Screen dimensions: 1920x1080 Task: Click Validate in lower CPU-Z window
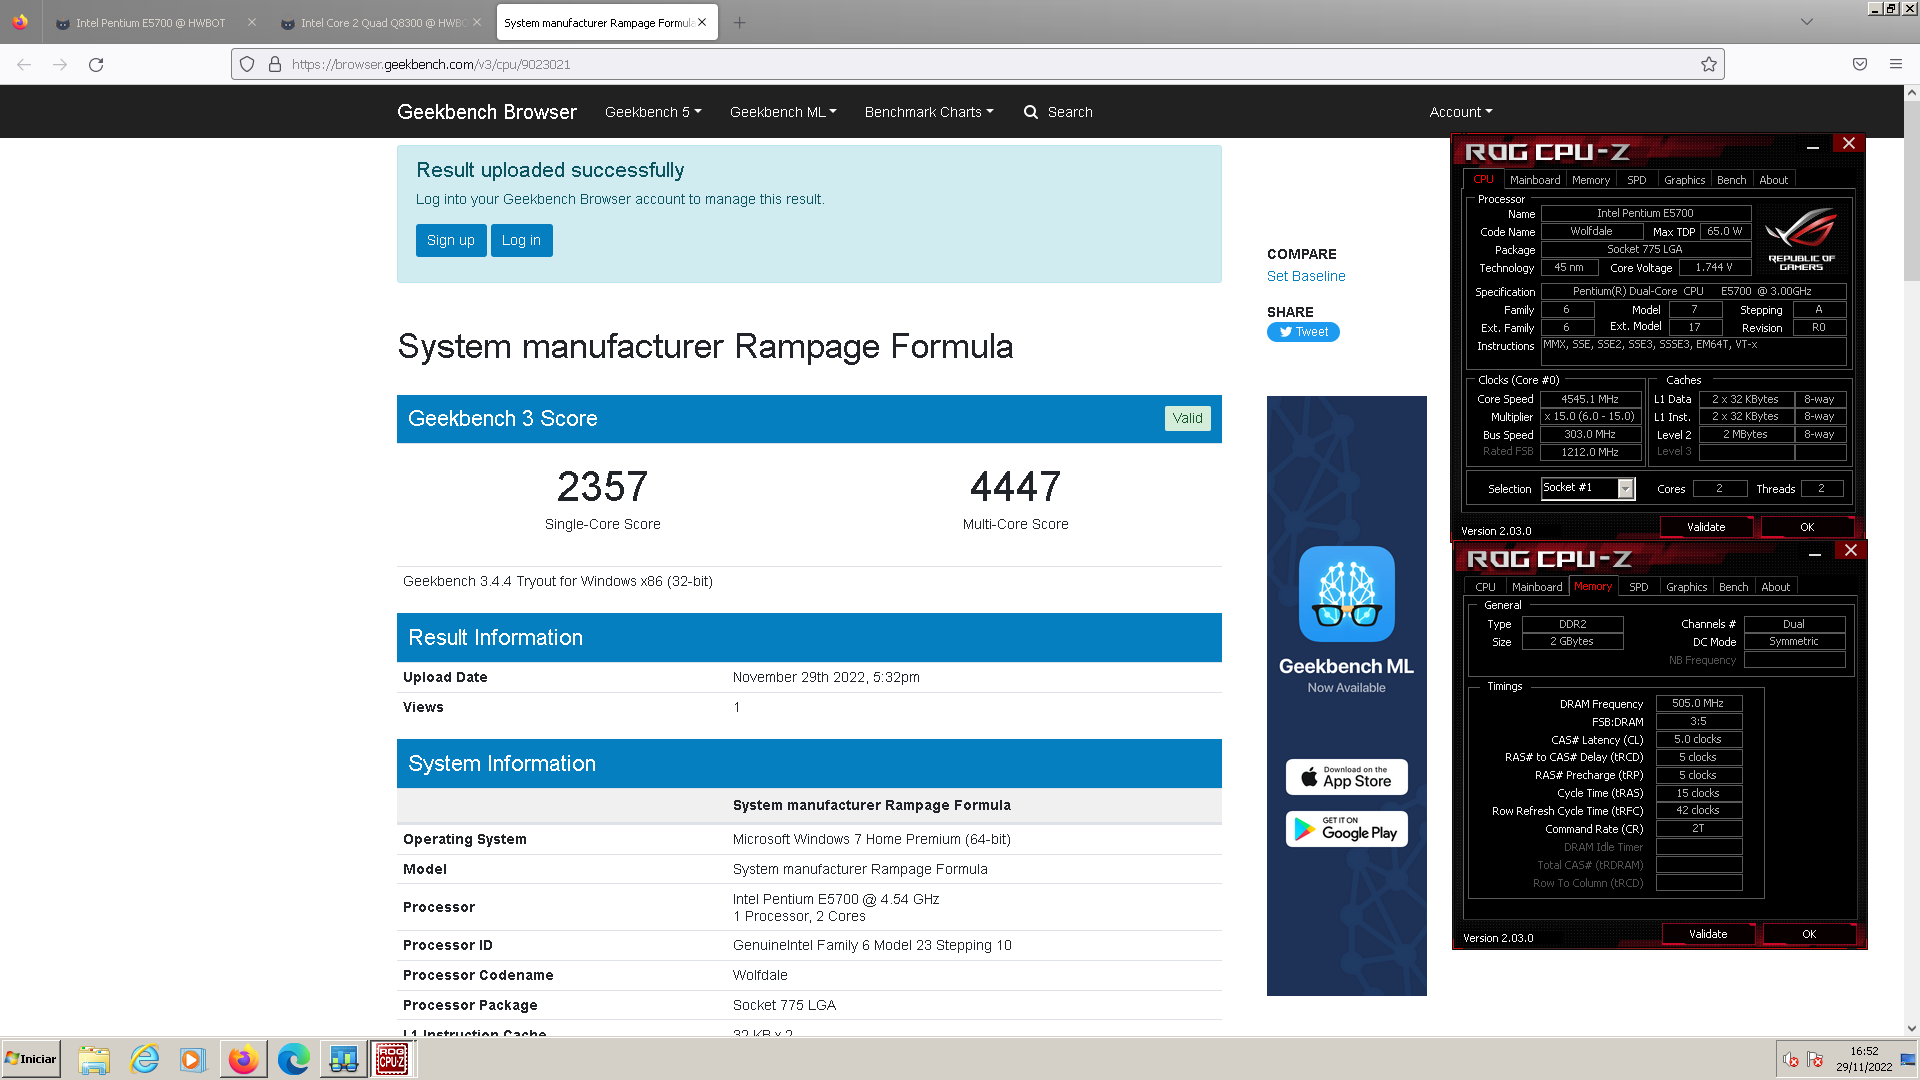(x=1708, y=934)
